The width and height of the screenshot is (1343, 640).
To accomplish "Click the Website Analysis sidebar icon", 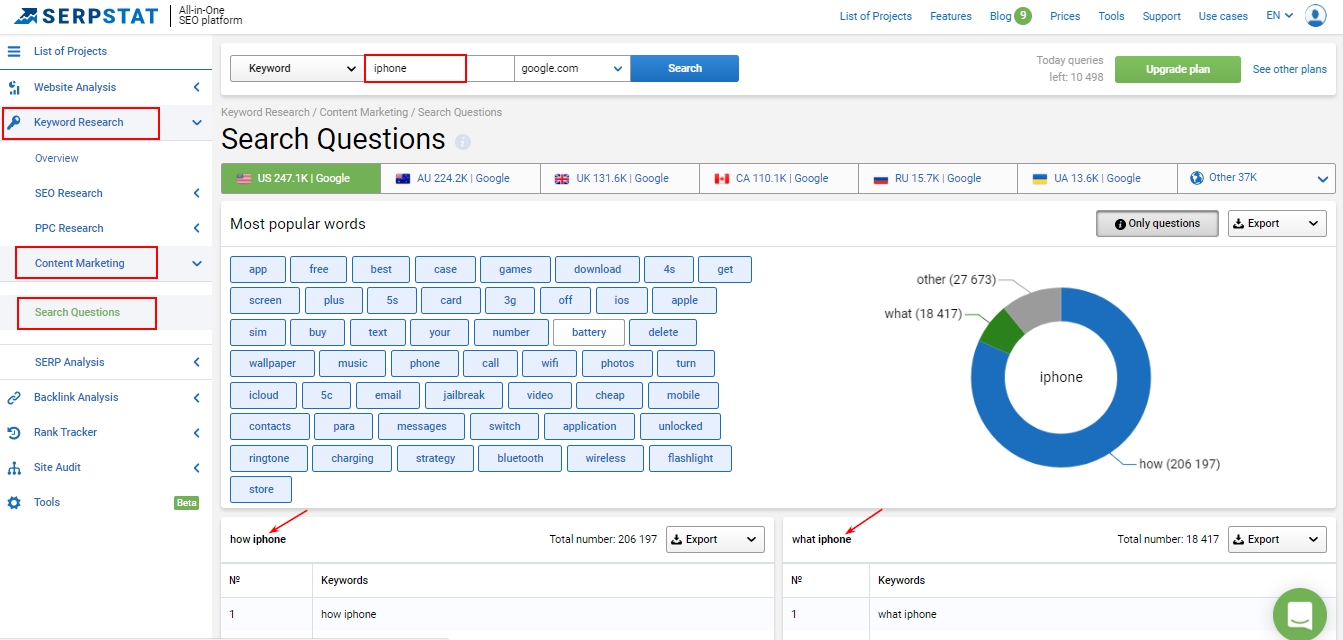I will tap(14, 87).
